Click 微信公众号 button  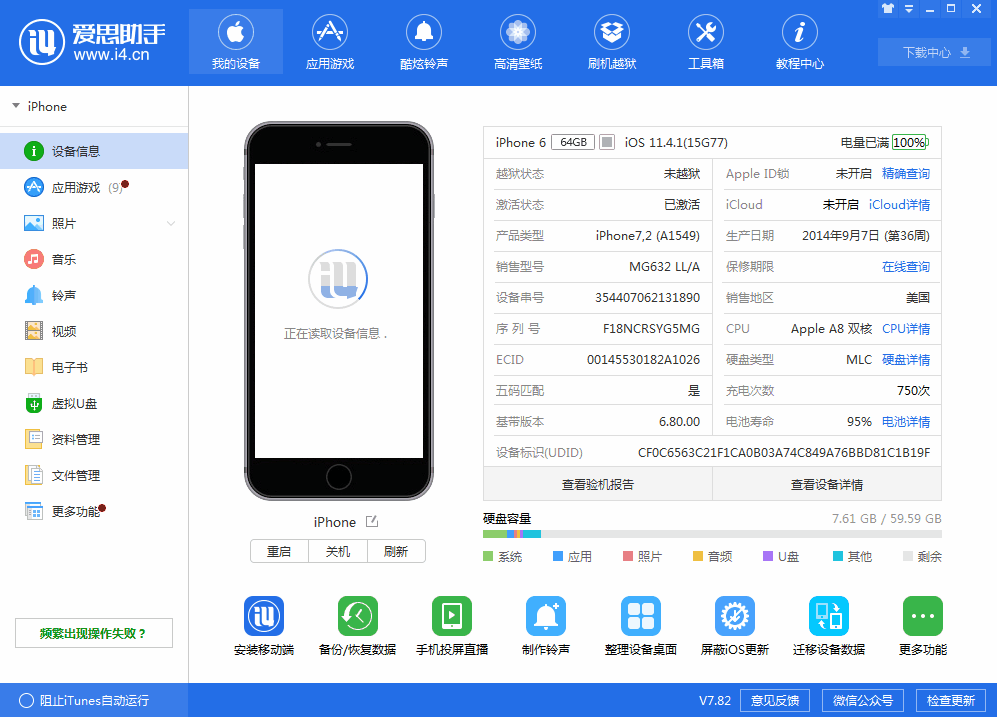863,700
